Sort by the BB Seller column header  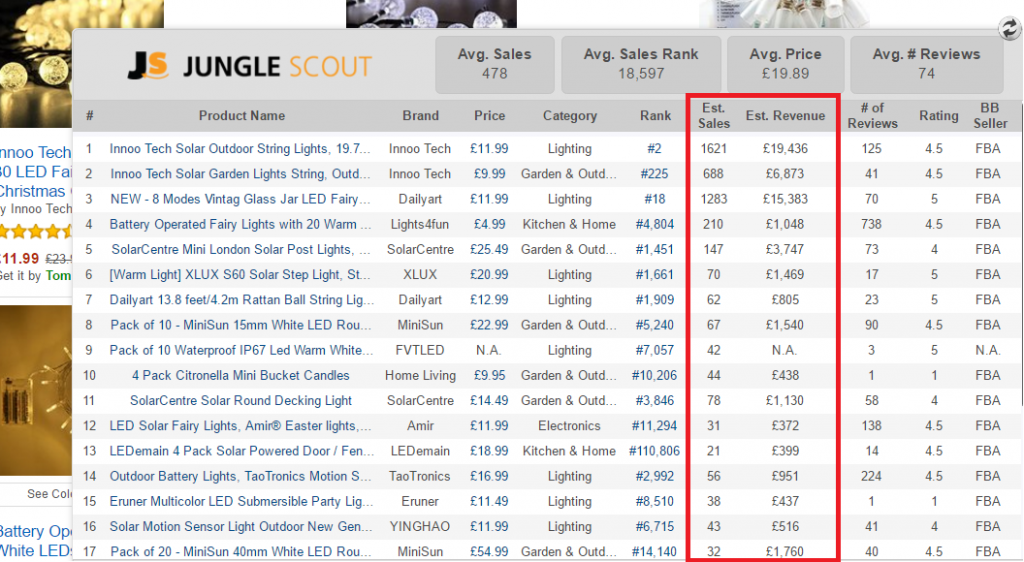point(990,116)
